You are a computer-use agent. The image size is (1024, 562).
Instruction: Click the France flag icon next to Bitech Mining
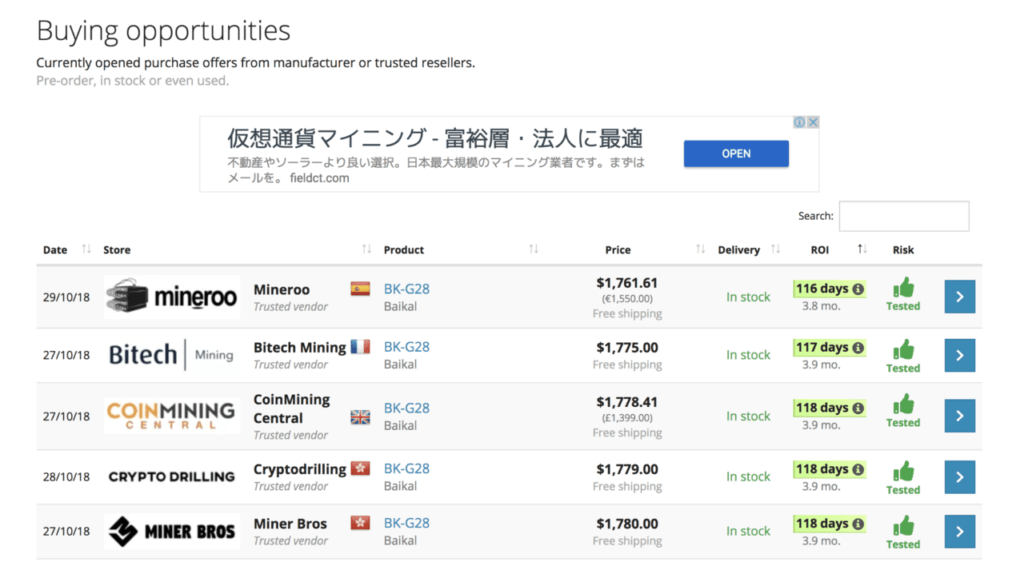click(x=360, y=347)
